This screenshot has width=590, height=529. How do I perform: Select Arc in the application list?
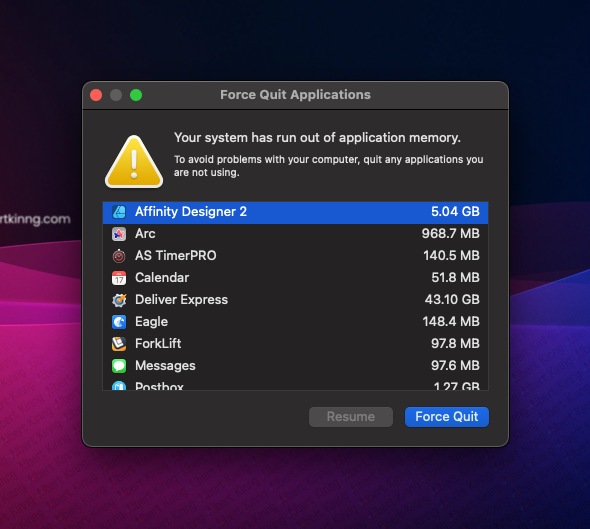[x=295, y=234]
